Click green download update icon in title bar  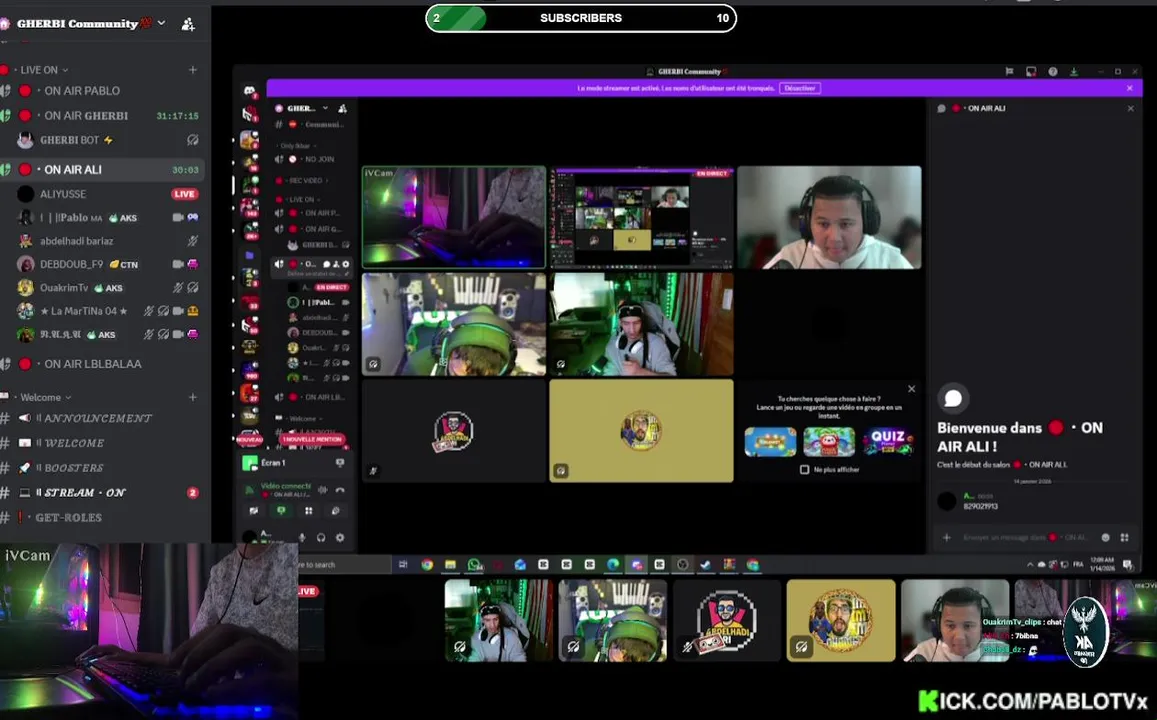pos(1074,72)
